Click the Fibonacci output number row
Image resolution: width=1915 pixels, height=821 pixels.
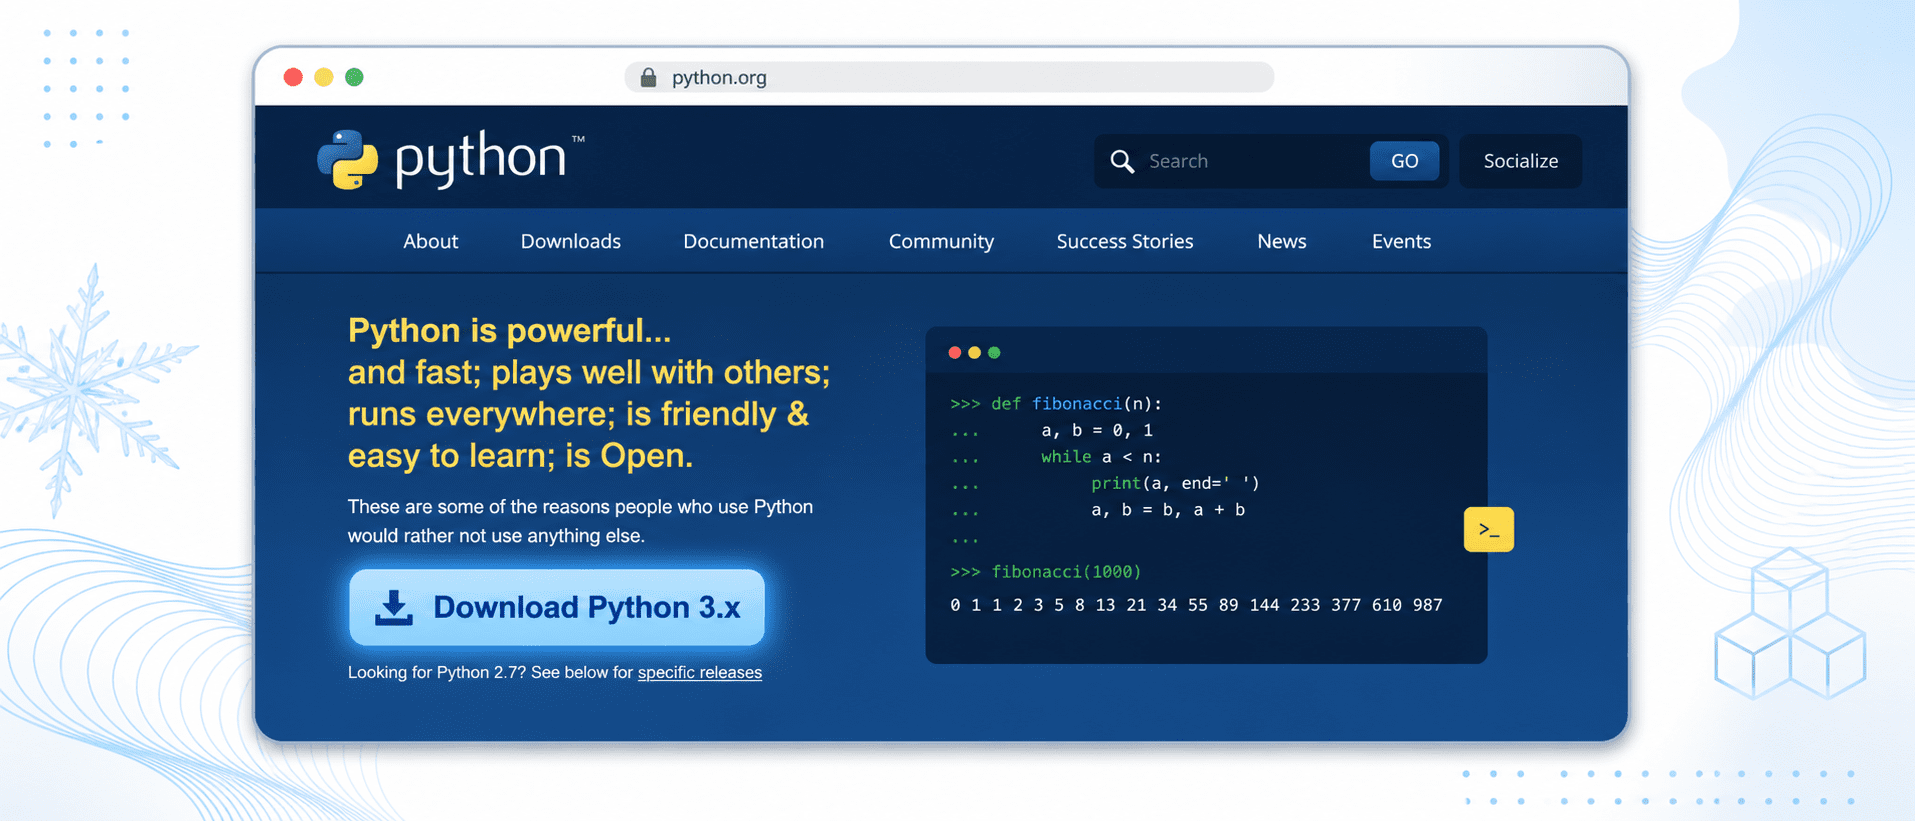coord(1196,605)
